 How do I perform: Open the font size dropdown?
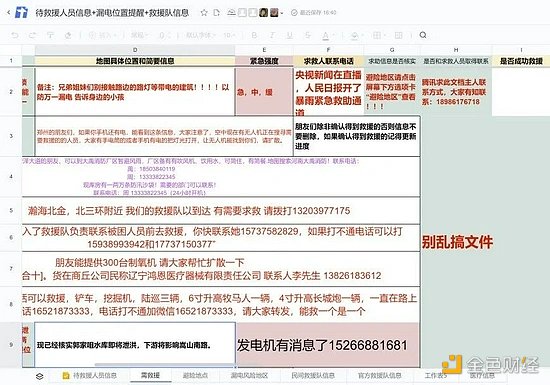pos(229,35)
